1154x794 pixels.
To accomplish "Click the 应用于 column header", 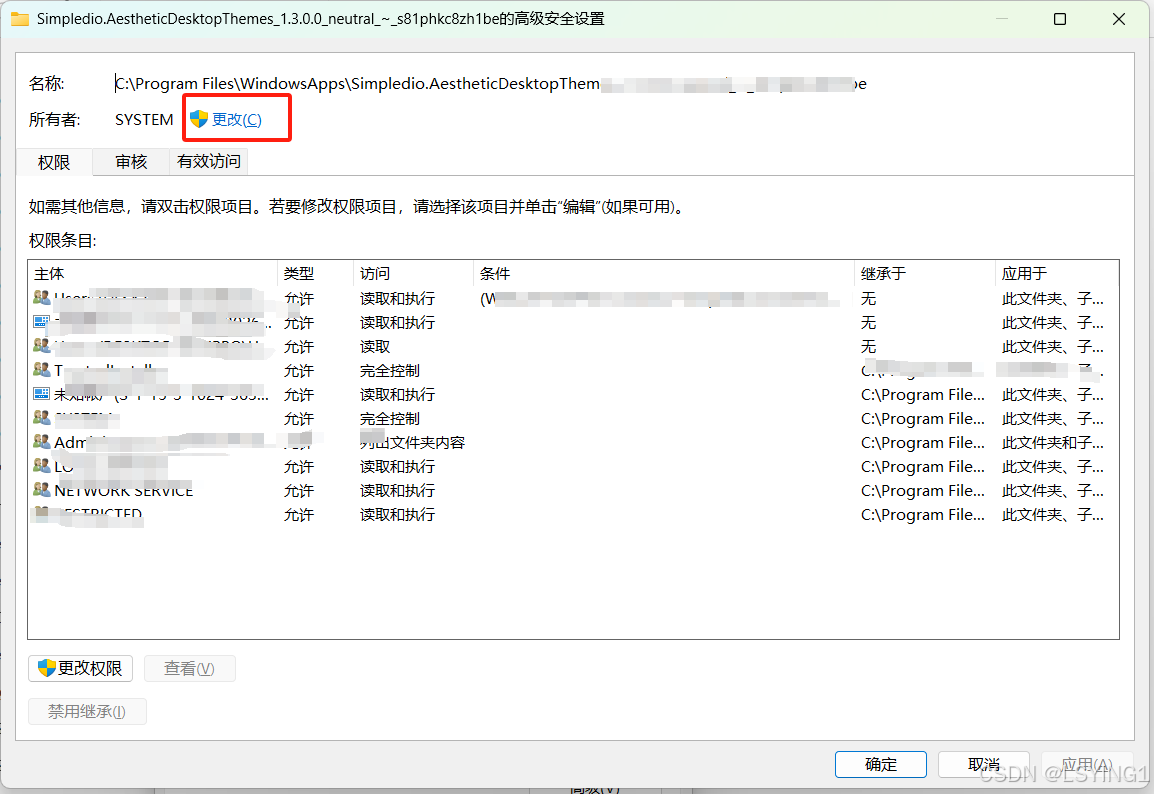I will pyautogui.click(x=1057, y=274).
